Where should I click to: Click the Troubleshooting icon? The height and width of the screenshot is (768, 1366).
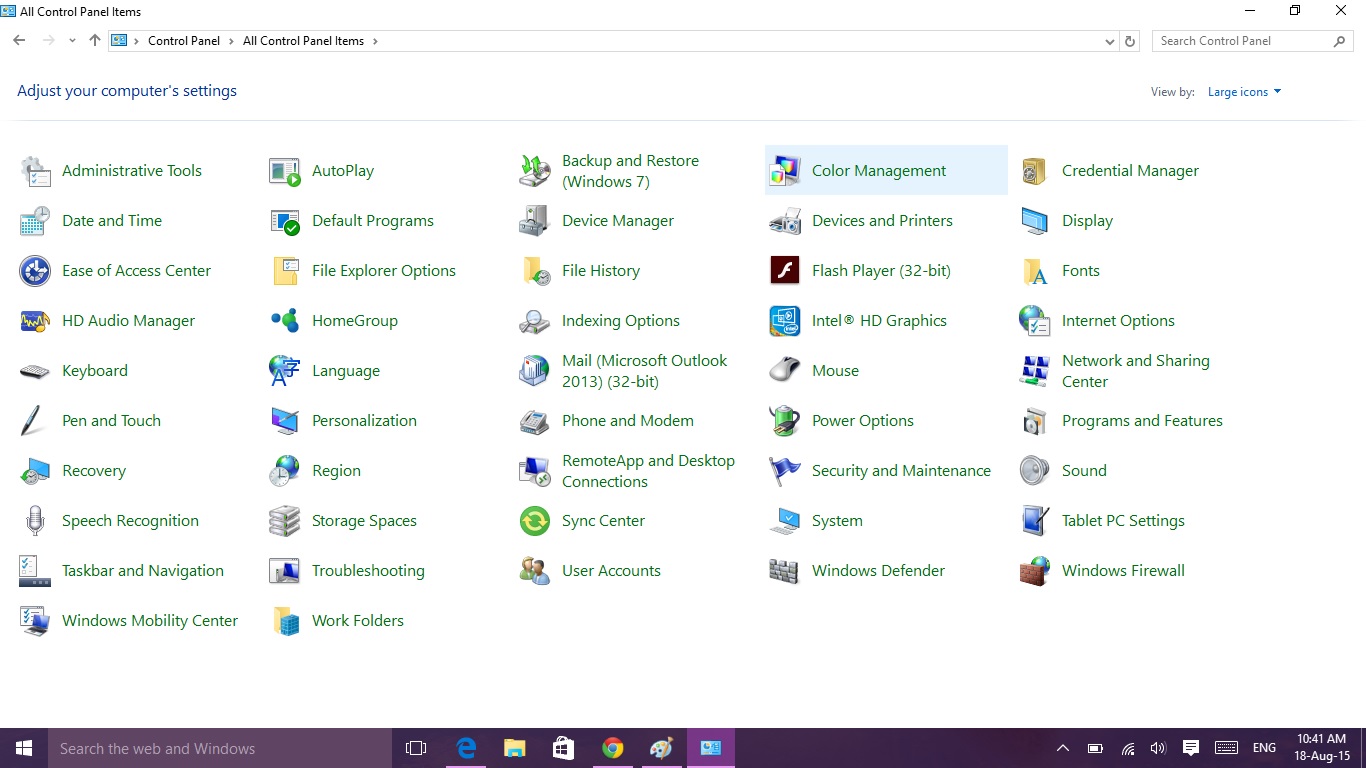(x=285, y=571)
